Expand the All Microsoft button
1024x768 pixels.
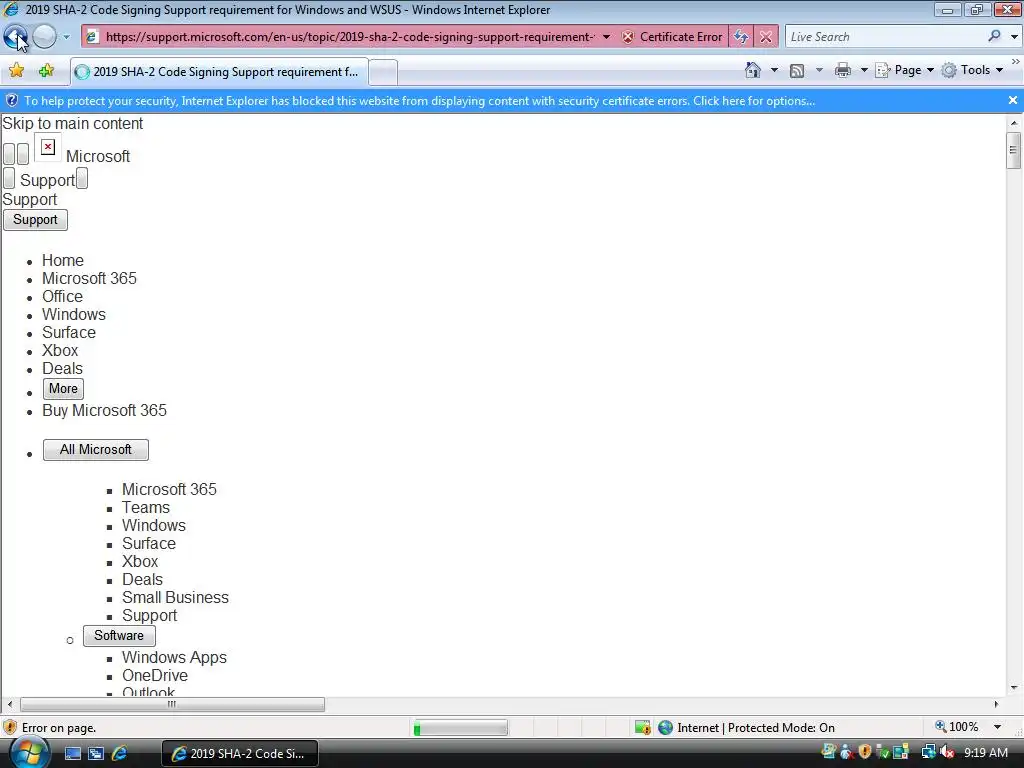(x=96, y=450)
